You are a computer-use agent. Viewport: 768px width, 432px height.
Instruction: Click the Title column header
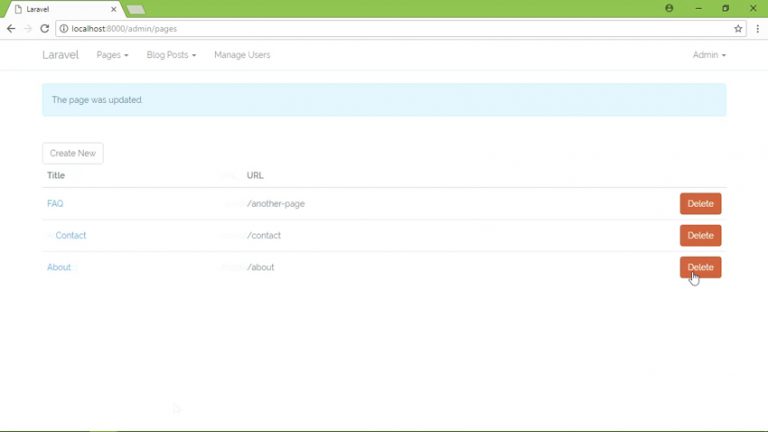(56, 175)
